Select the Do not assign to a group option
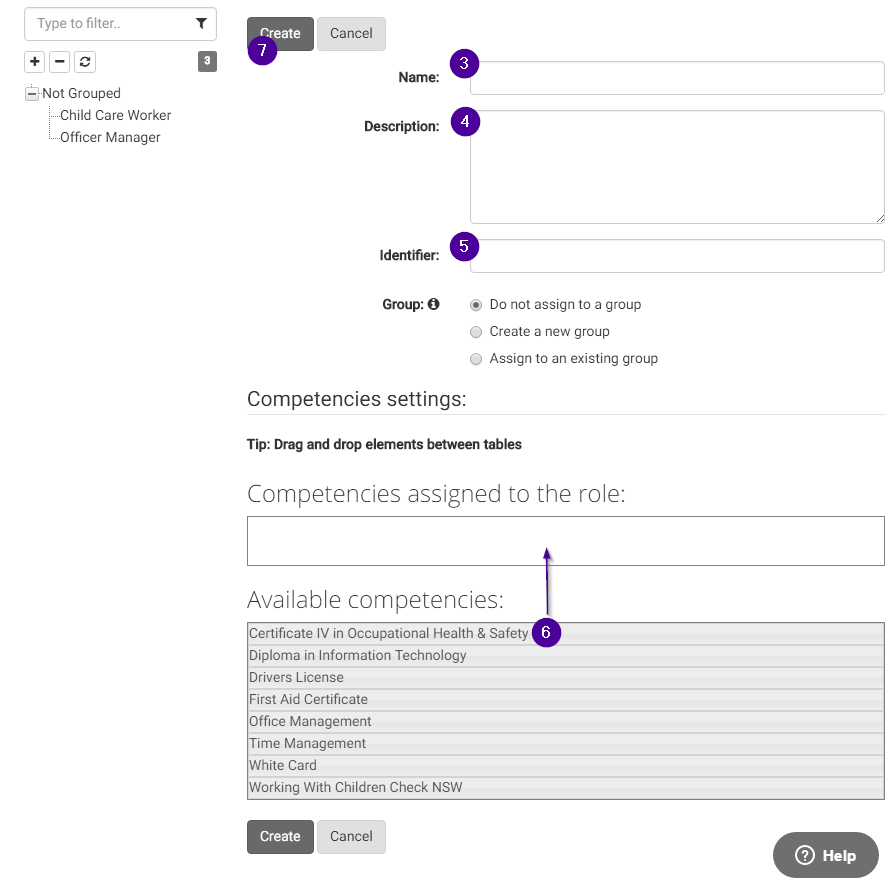Image resolution: width=891 pixels, height=884 pixels. [476, 305]
